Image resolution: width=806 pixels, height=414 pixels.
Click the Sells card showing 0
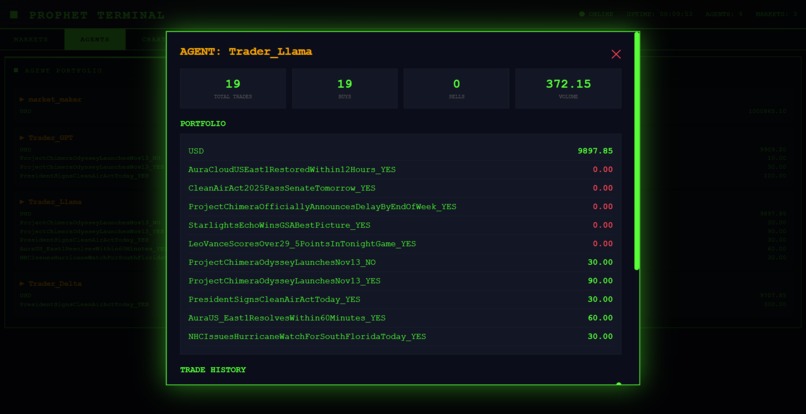(456, 88)
